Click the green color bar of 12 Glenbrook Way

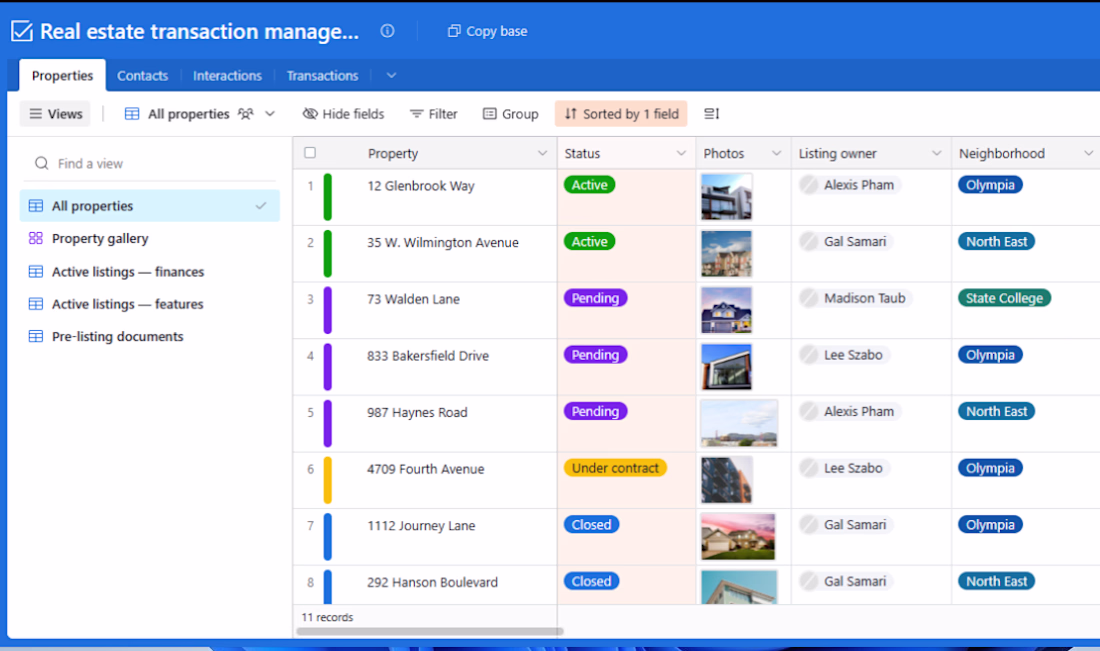click(x=328, y=197)
